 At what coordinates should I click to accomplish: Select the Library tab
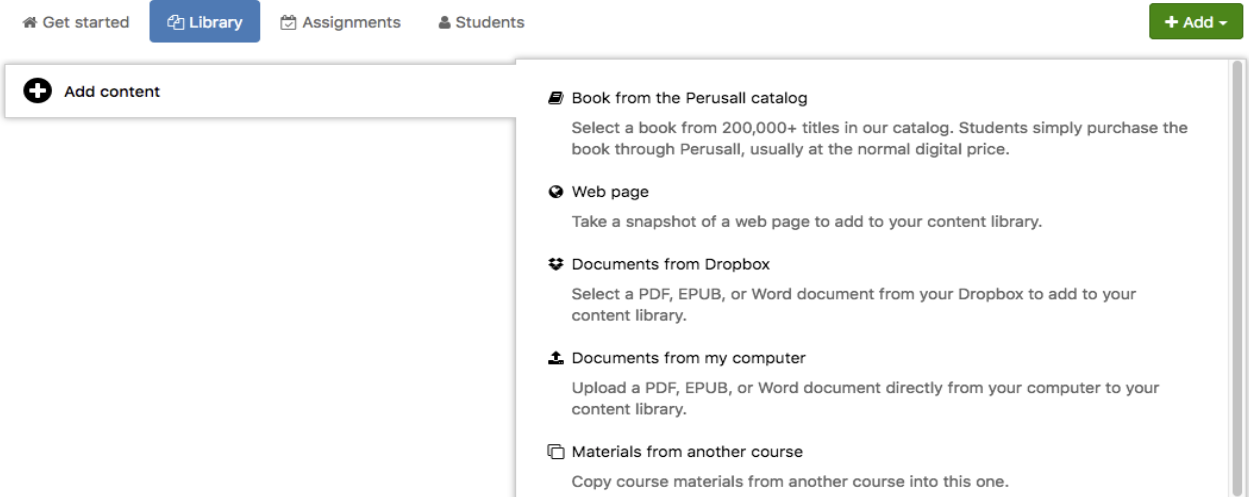point(205,22)
